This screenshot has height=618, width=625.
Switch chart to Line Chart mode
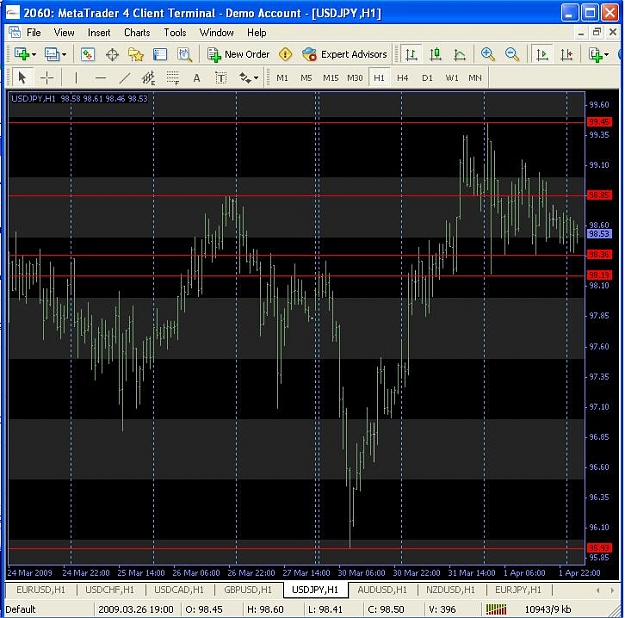pos(460,54)
